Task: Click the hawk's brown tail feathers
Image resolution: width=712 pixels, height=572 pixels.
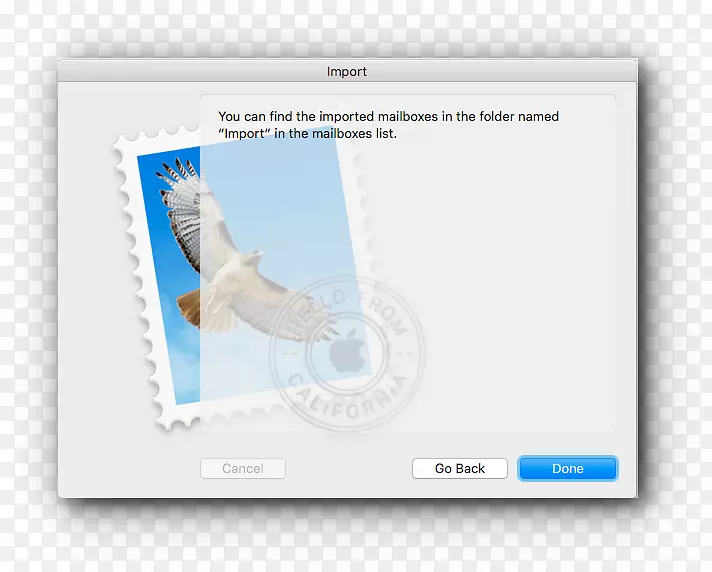Action: coord(192,308)
